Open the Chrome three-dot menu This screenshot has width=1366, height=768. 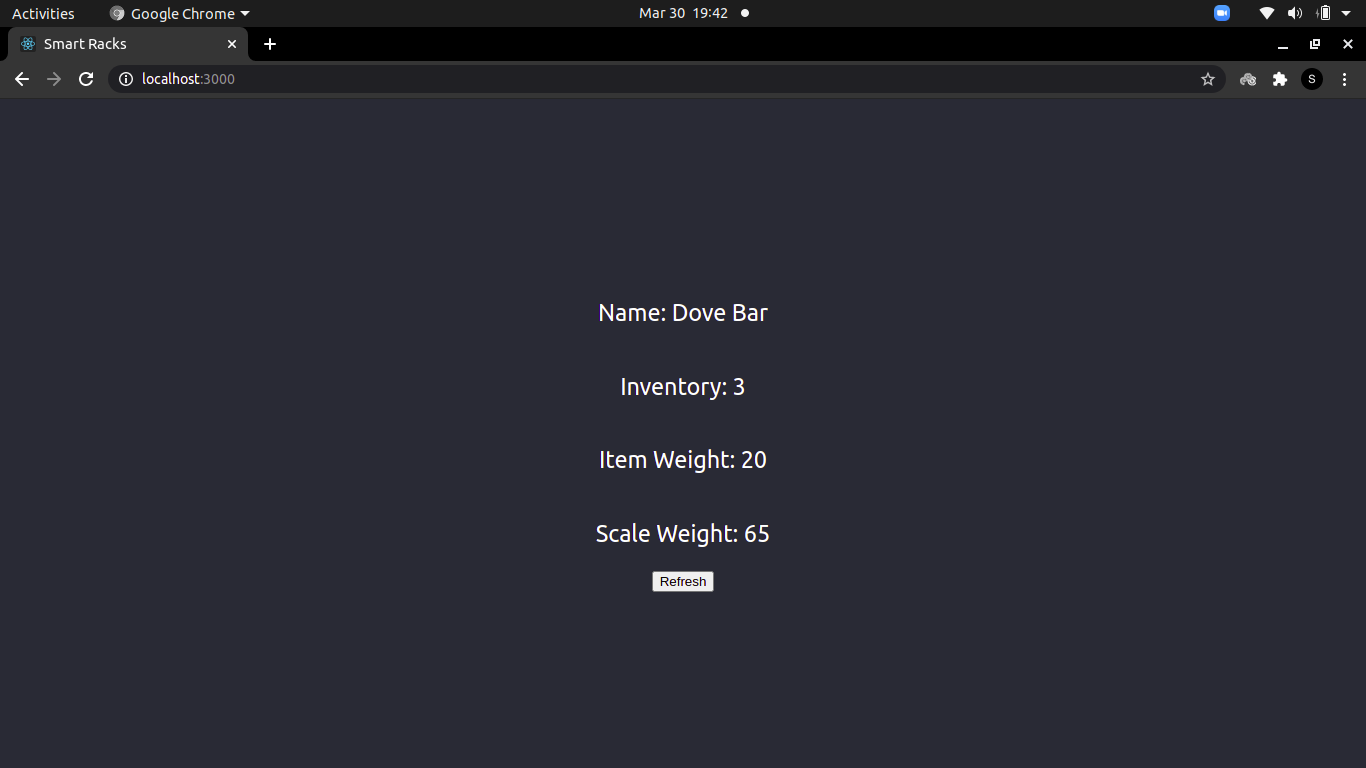1345,78
